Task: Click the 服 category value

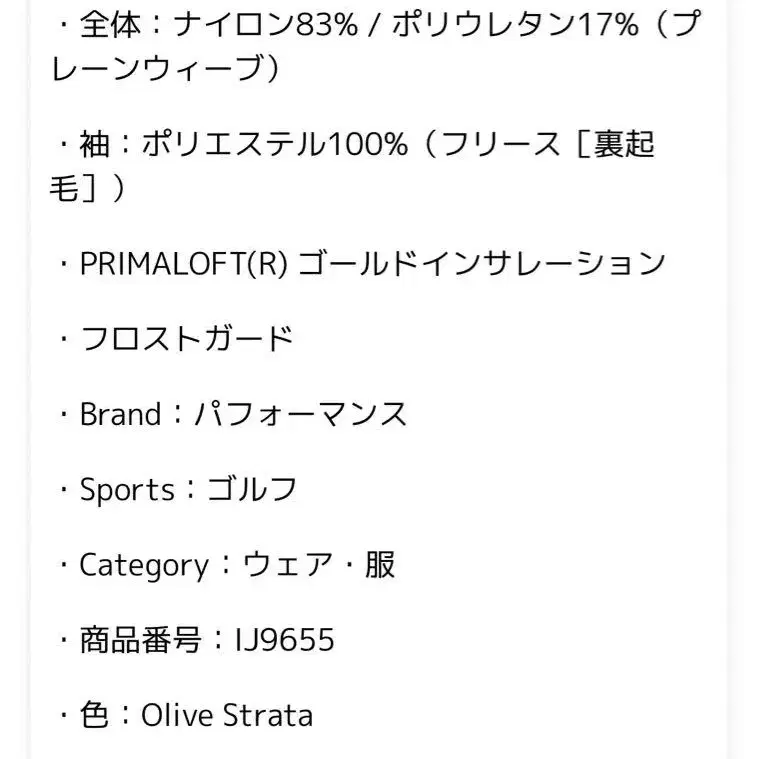Action: tap(379, 565)
